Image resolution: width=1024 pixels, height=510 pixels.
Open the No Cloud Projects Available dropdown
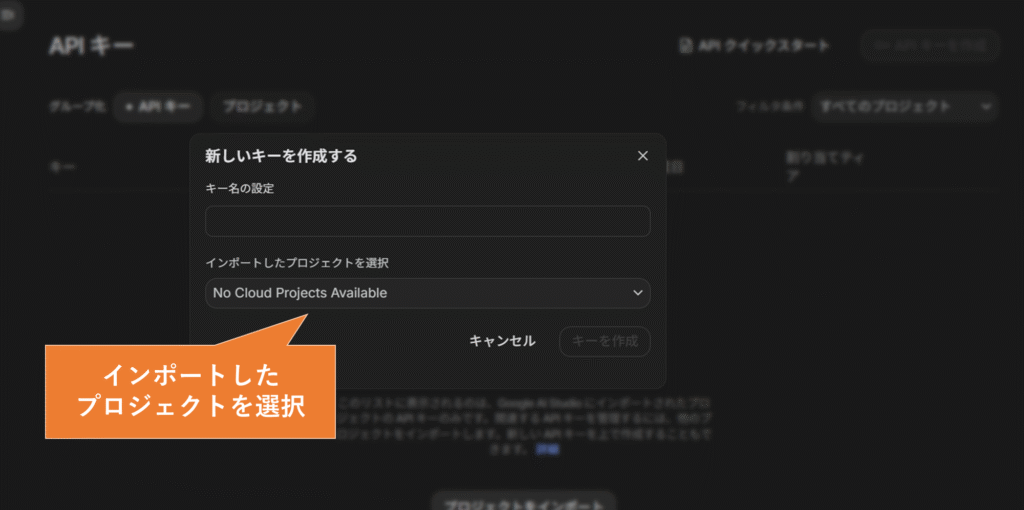(x=428, y=293)
